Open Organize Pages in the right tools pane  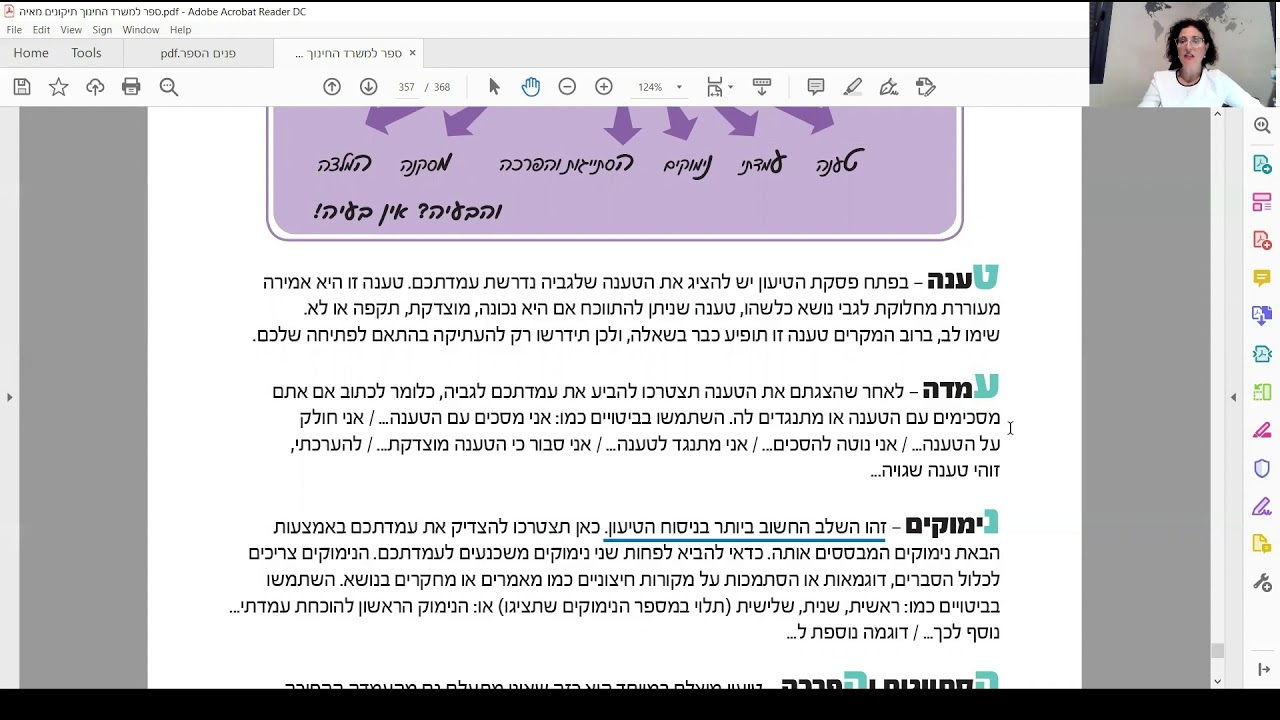[1262, 392]
